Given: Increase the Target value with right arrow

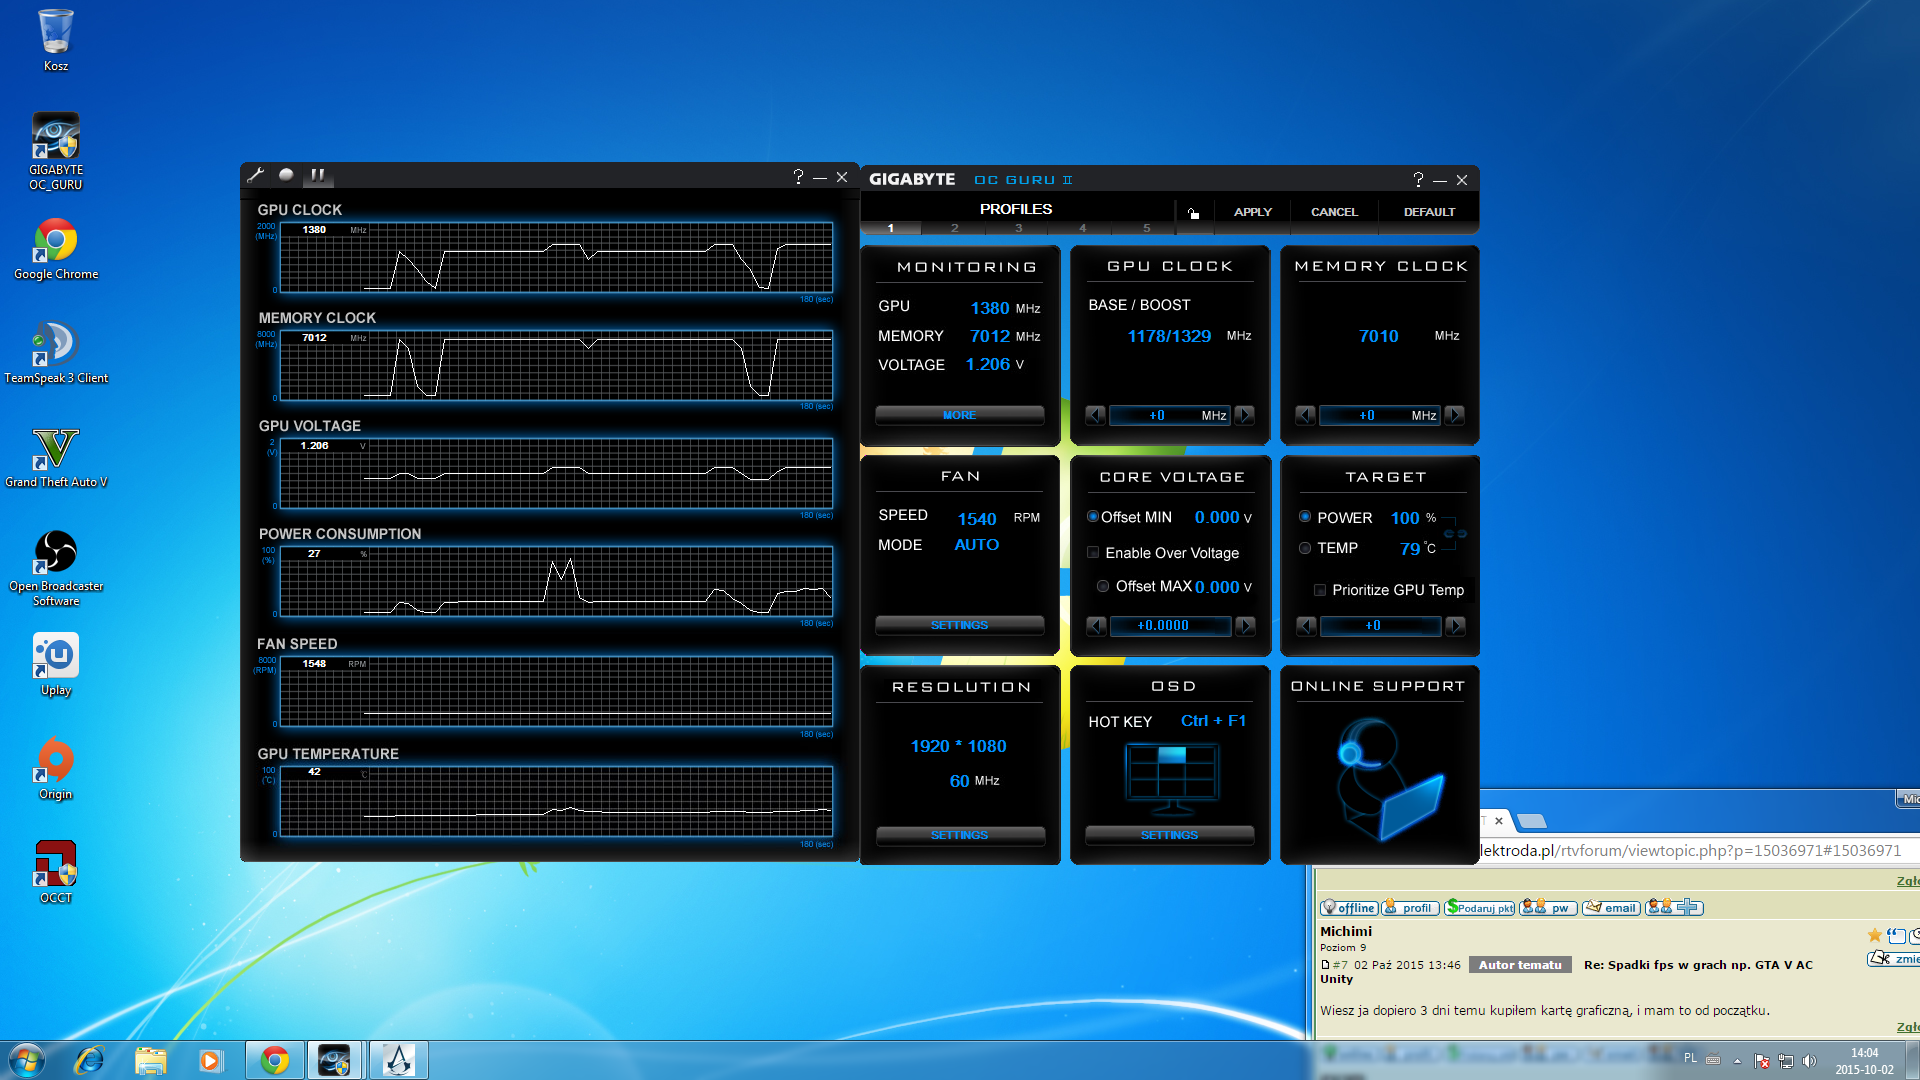Looking at the screenshot, I should 1456,626.
